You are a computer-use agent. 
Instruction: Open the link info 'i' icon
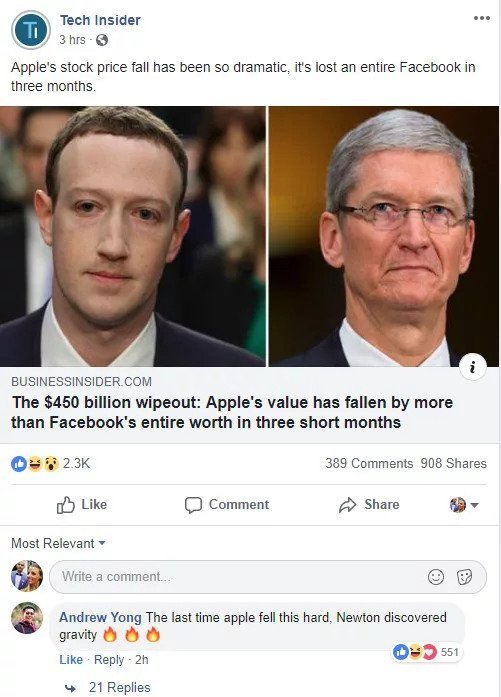click(x=473, y=367)
